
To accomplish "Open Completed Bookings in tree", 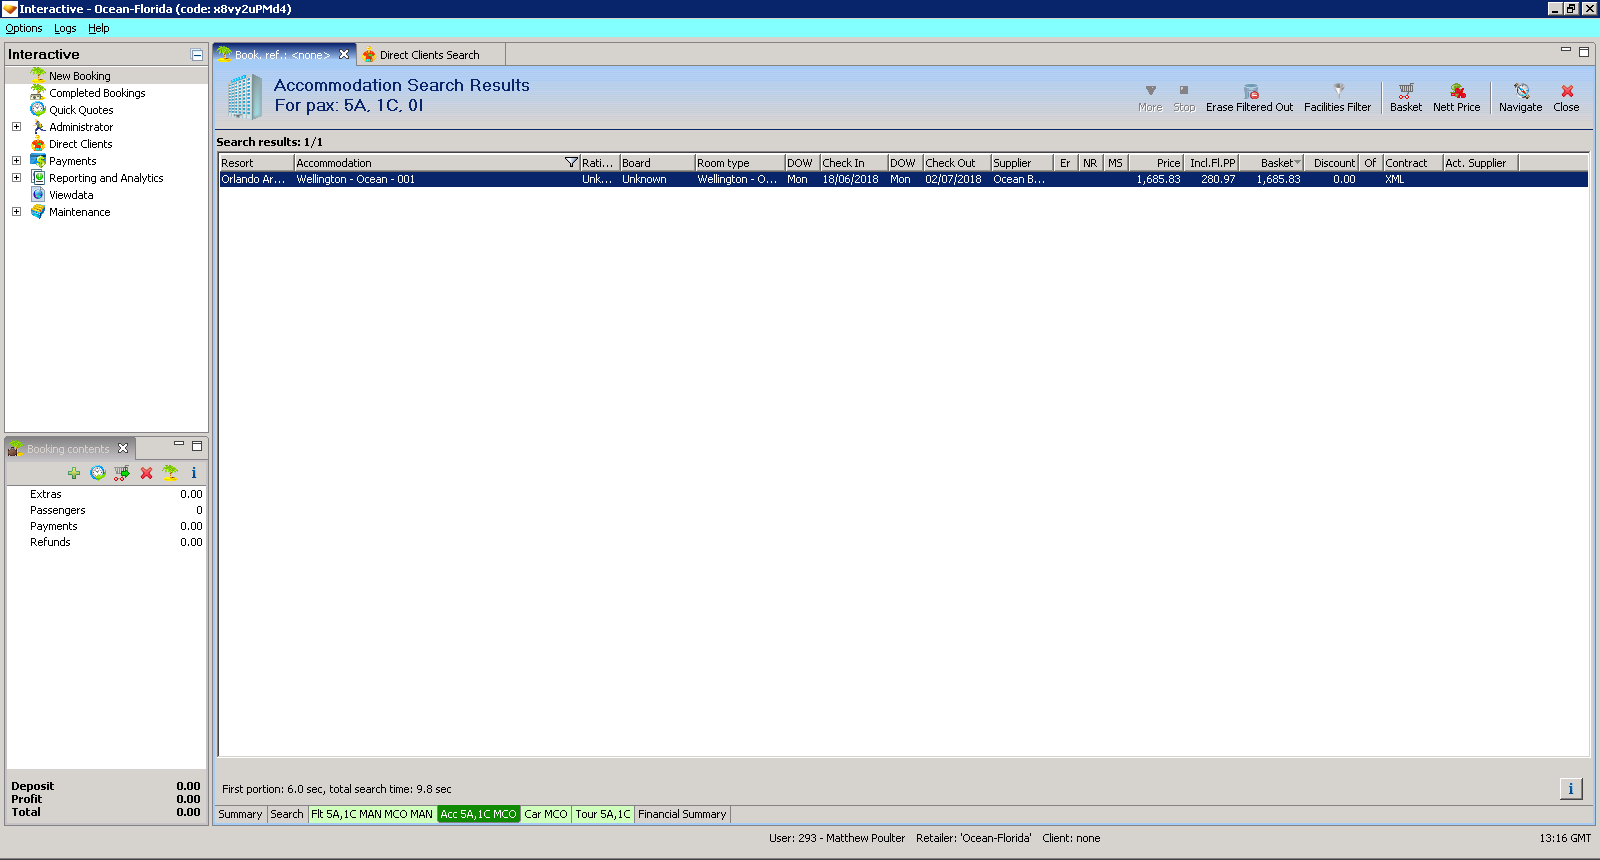I will click(97, 93).
